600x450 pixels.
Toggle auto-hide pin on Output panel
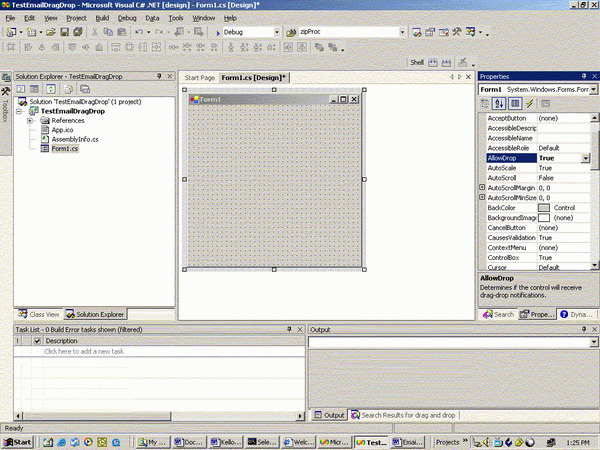[584, 329]
